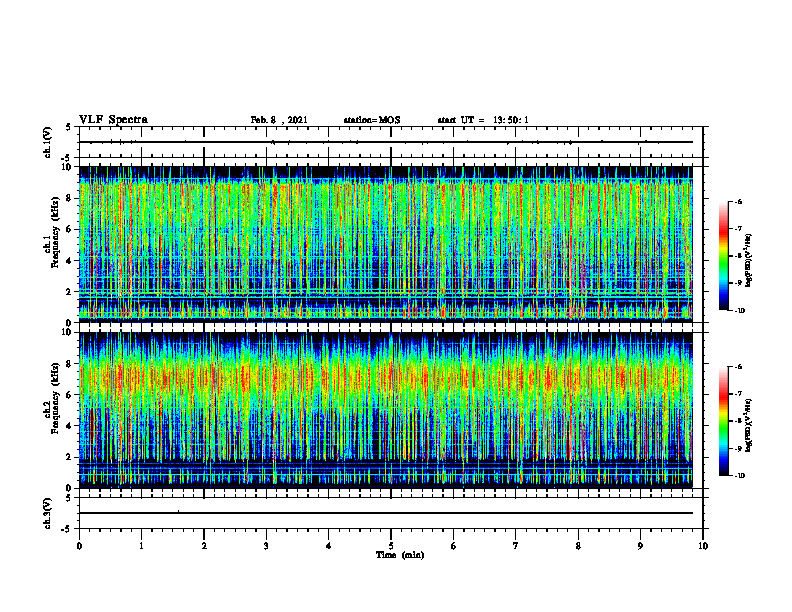Click time axis tick label "1"

(141, 545)
